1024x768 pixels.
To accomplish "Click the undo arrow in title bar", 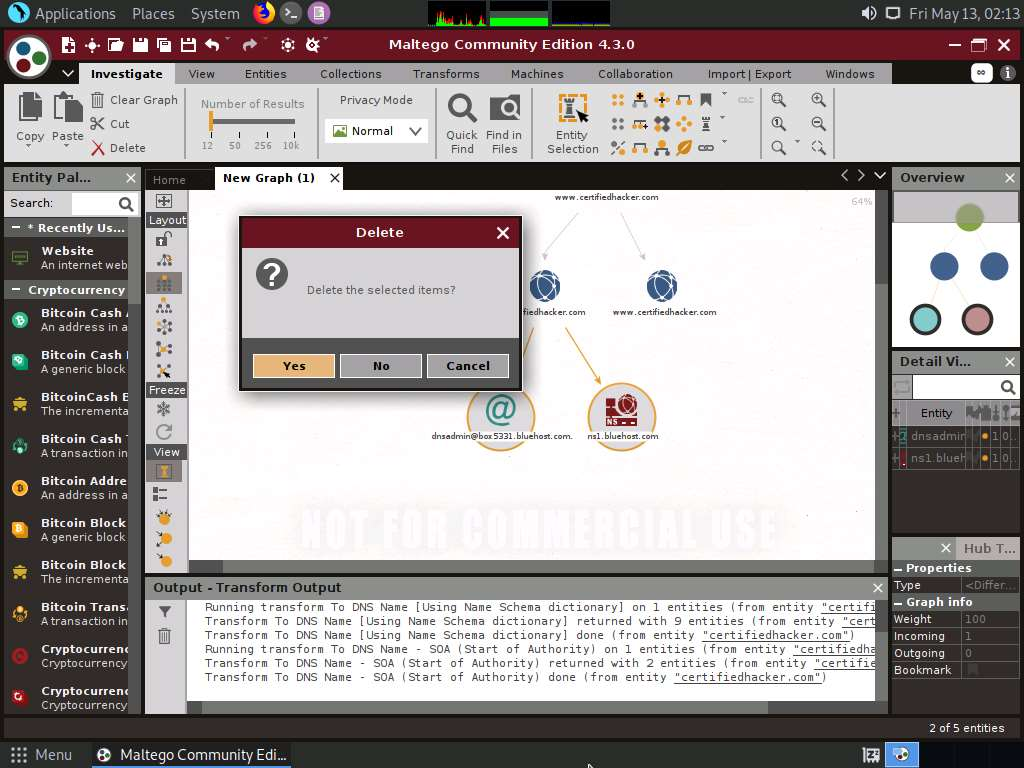I will point(212,44).
